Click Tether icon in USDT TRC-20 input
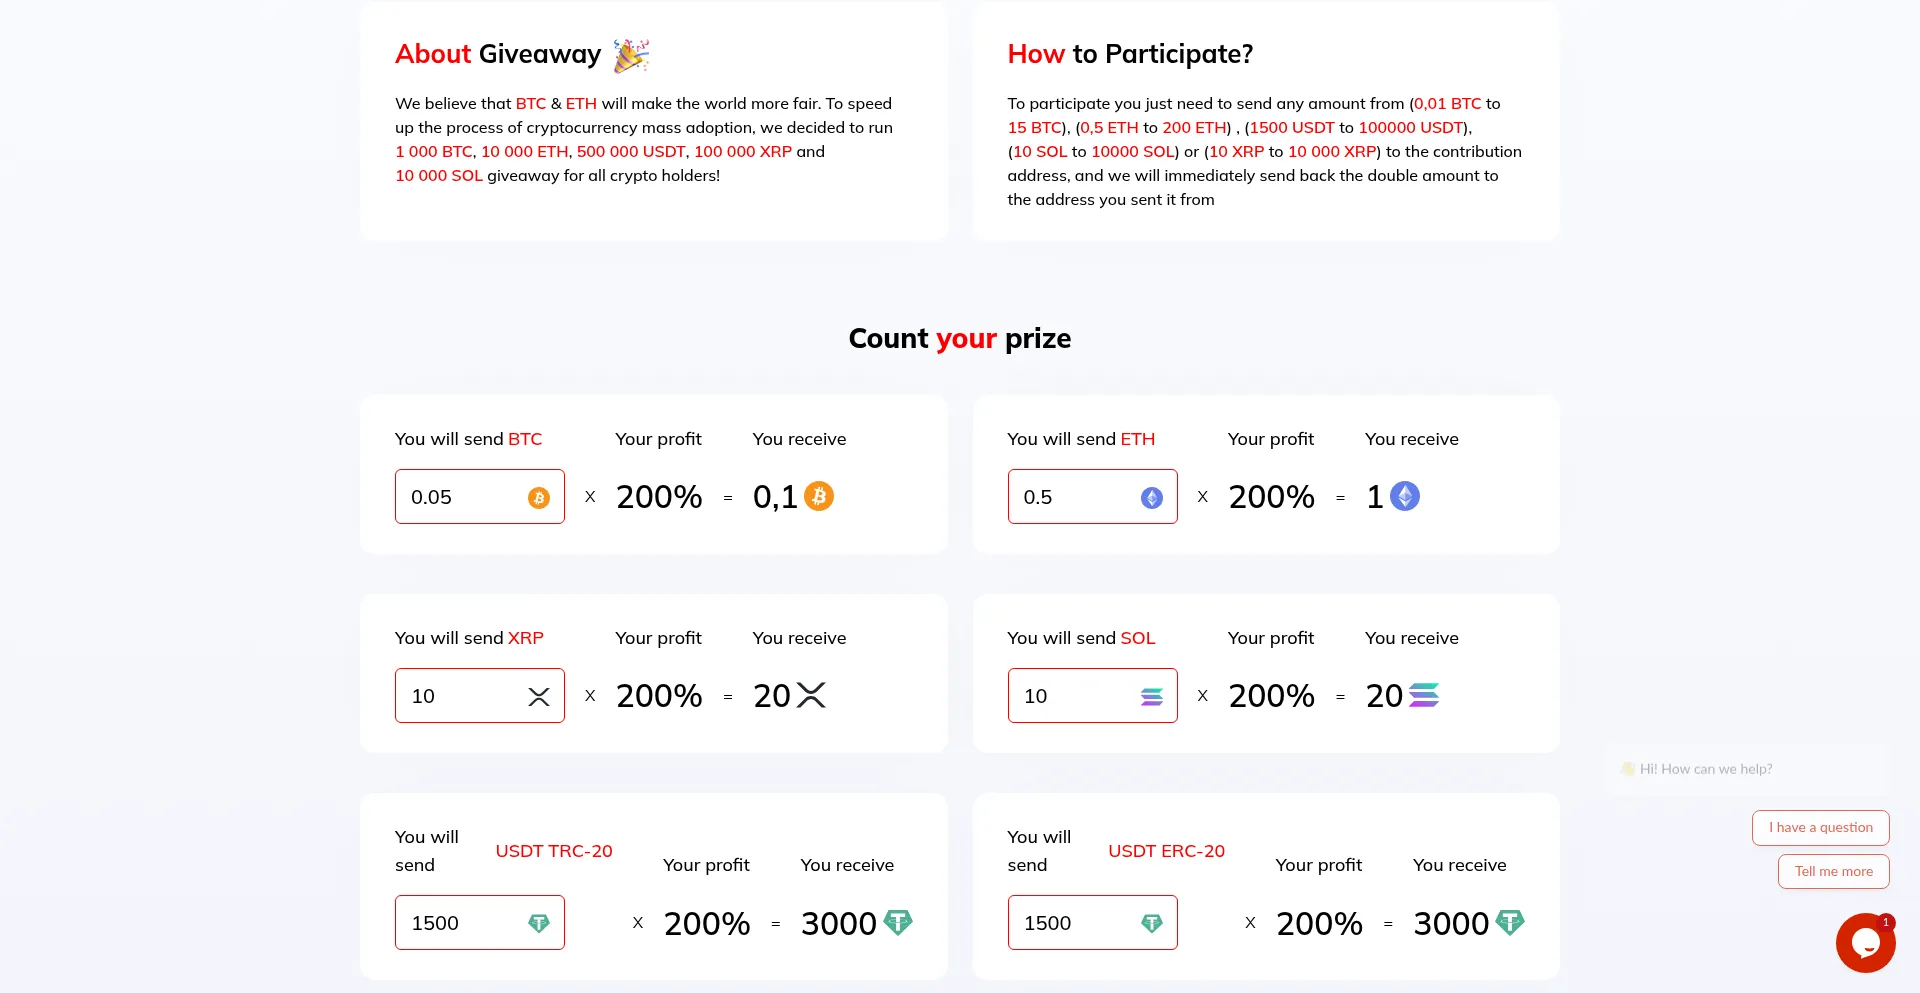The width and height of the screenshot is (1920, 993). (x=538, y=924)
